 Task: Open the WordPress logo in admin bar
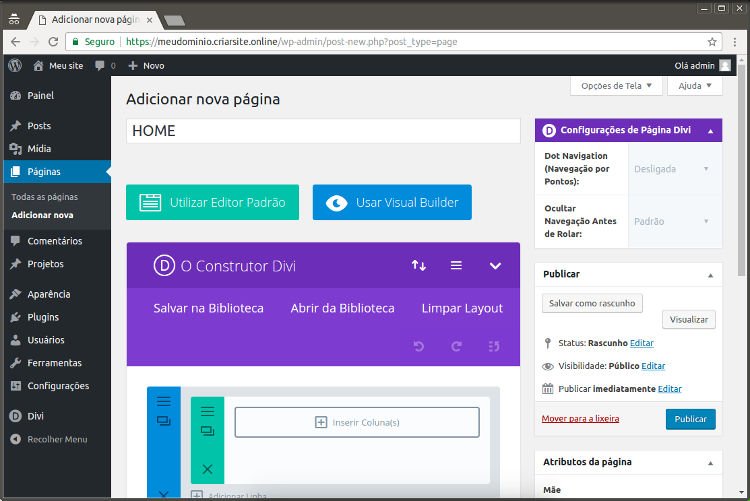pyautogui.click(x=15, y=65)
